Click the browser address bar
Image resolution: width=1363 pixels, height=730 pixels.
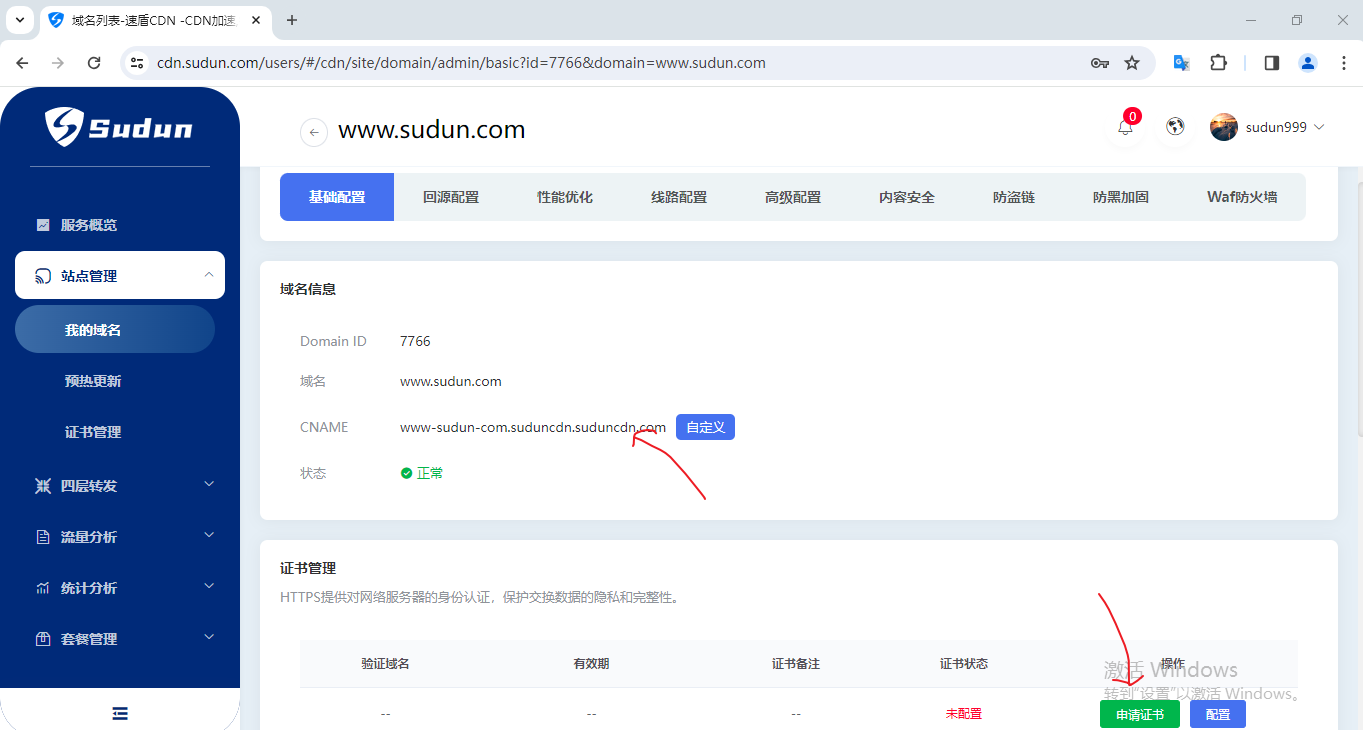click(600, 63)
